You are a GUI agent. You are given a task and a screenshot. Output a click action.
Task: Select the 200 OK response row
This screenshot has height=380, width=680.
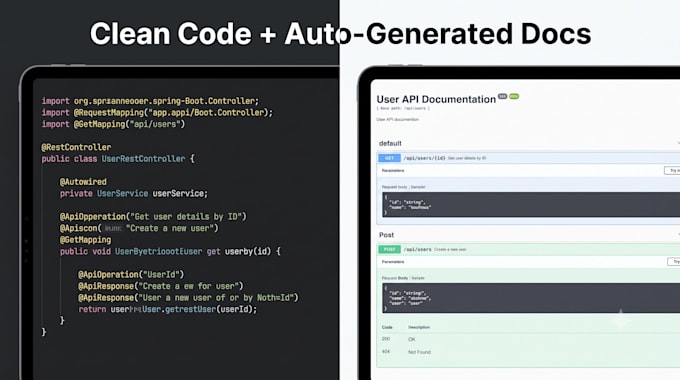[529, 339]
